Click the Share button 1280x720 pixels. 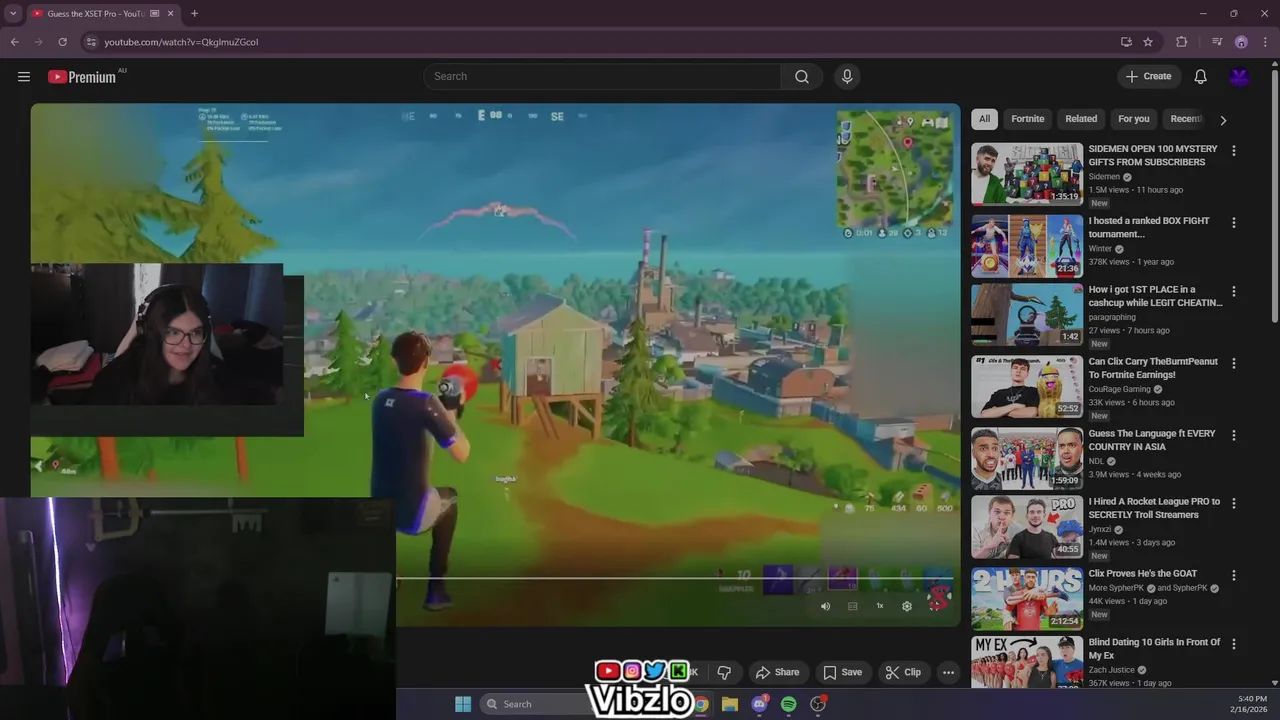[x=777, y=672]
